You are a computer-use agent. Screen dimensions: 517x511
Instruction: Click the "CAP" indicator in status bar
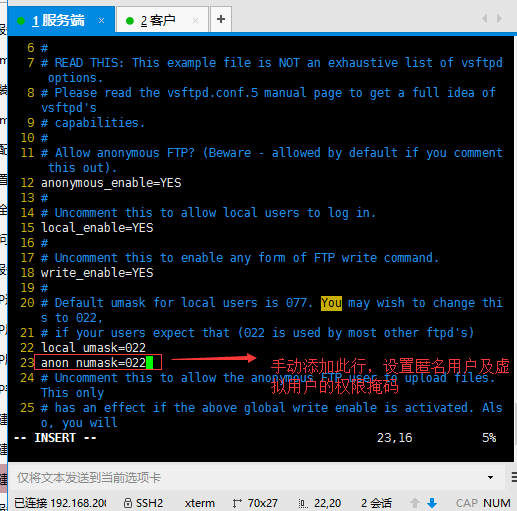[x=467, y=503]
